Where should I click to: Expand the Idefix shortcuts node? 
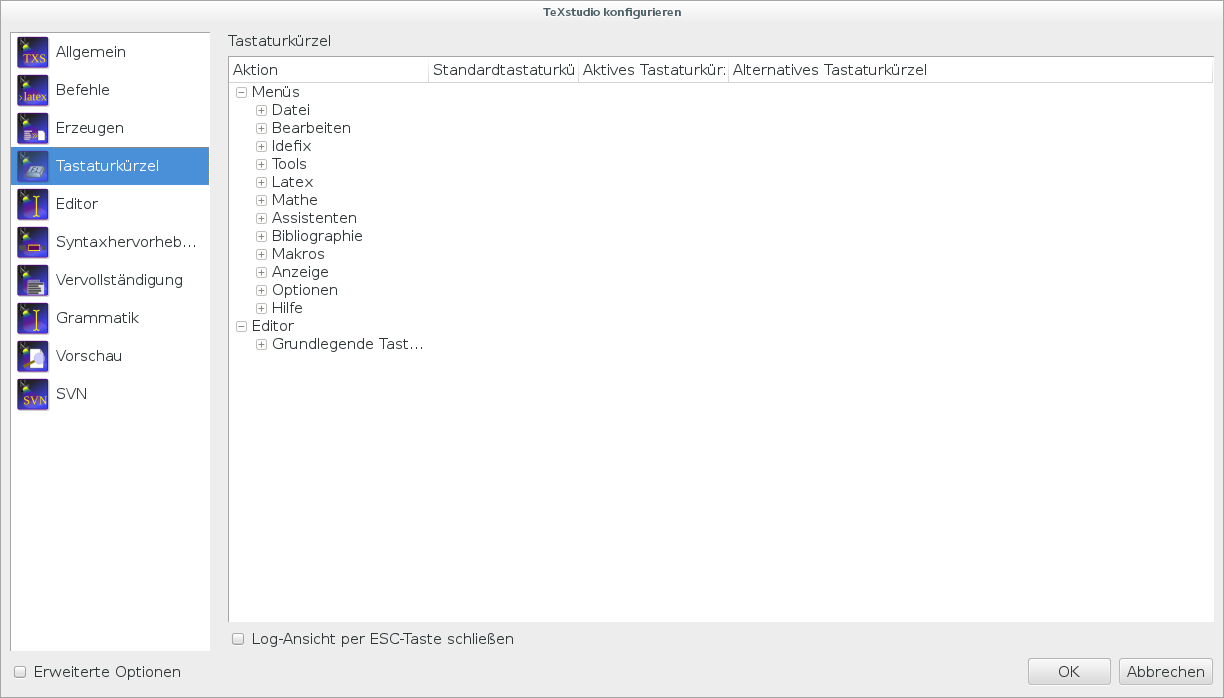coord(261,146)
